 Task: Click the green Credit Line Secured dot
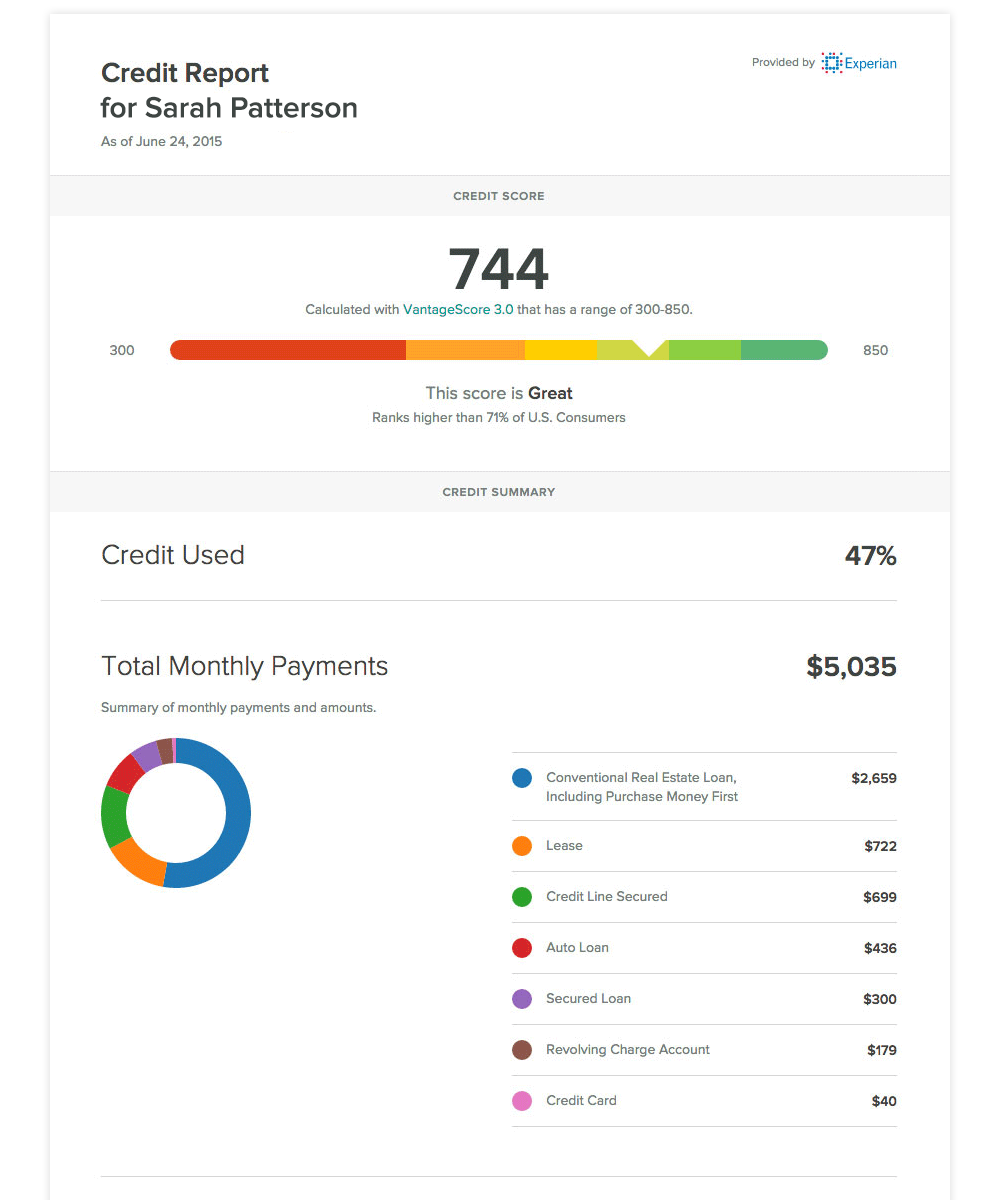(522, 897)
